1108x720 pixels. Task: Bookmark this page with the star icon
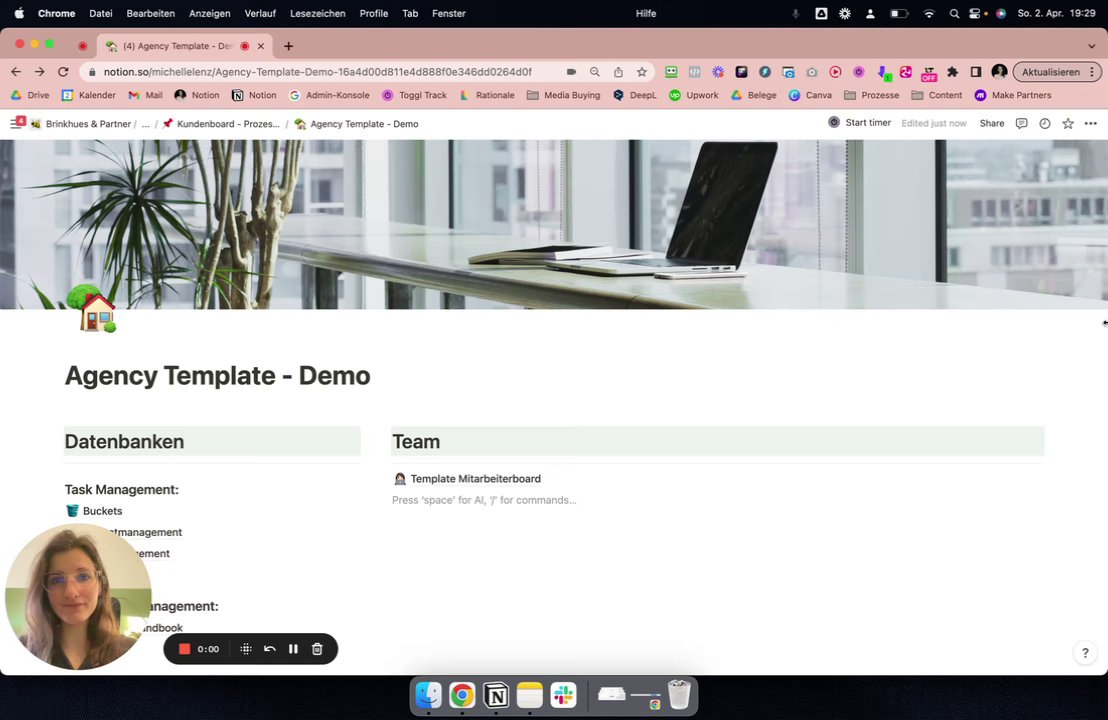point(642,71)
